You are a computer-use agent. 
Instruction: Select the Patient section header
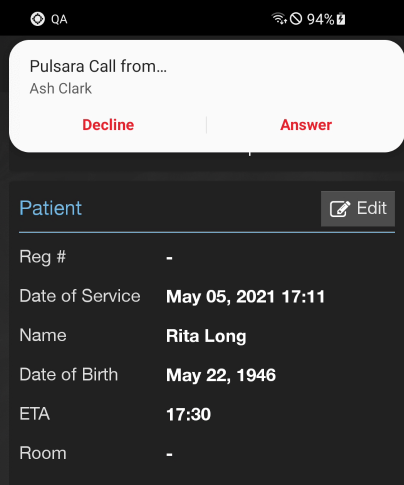pyautogui.click(x=50, y=208)
